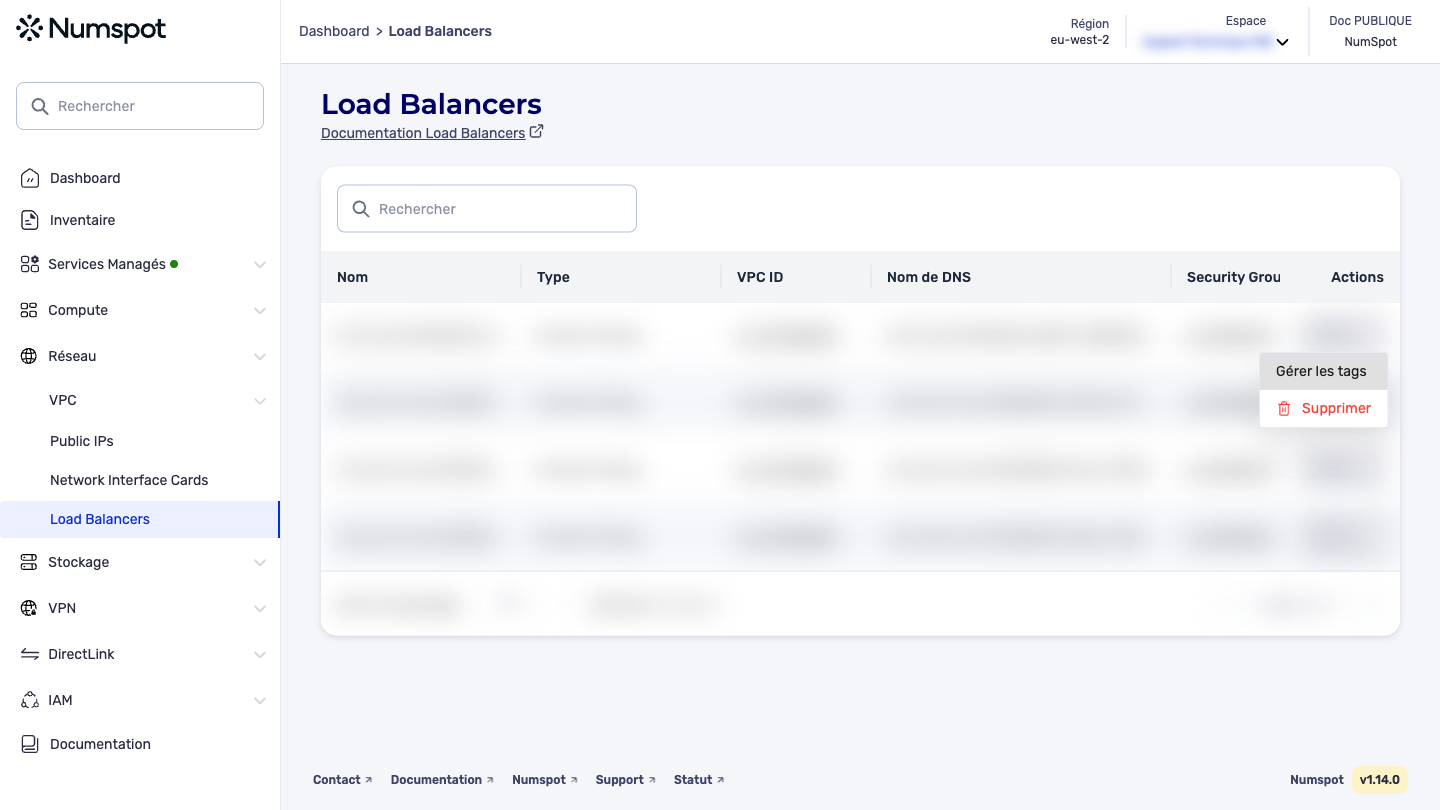This screenshot has width=1440, height=810.
Task: Open Public IPs in sidebar
Action: (x=82, y=441)
